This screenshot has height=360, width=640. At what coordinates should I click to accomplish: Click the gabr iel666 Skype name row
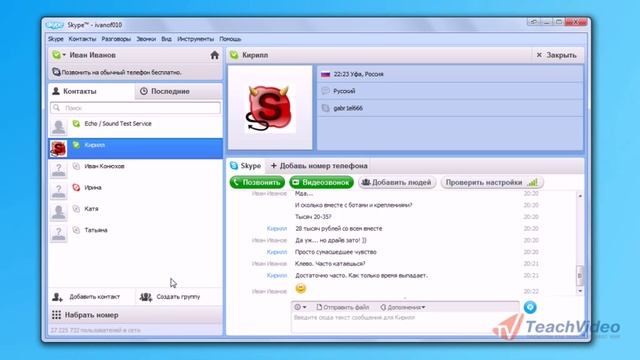point(450,108)
